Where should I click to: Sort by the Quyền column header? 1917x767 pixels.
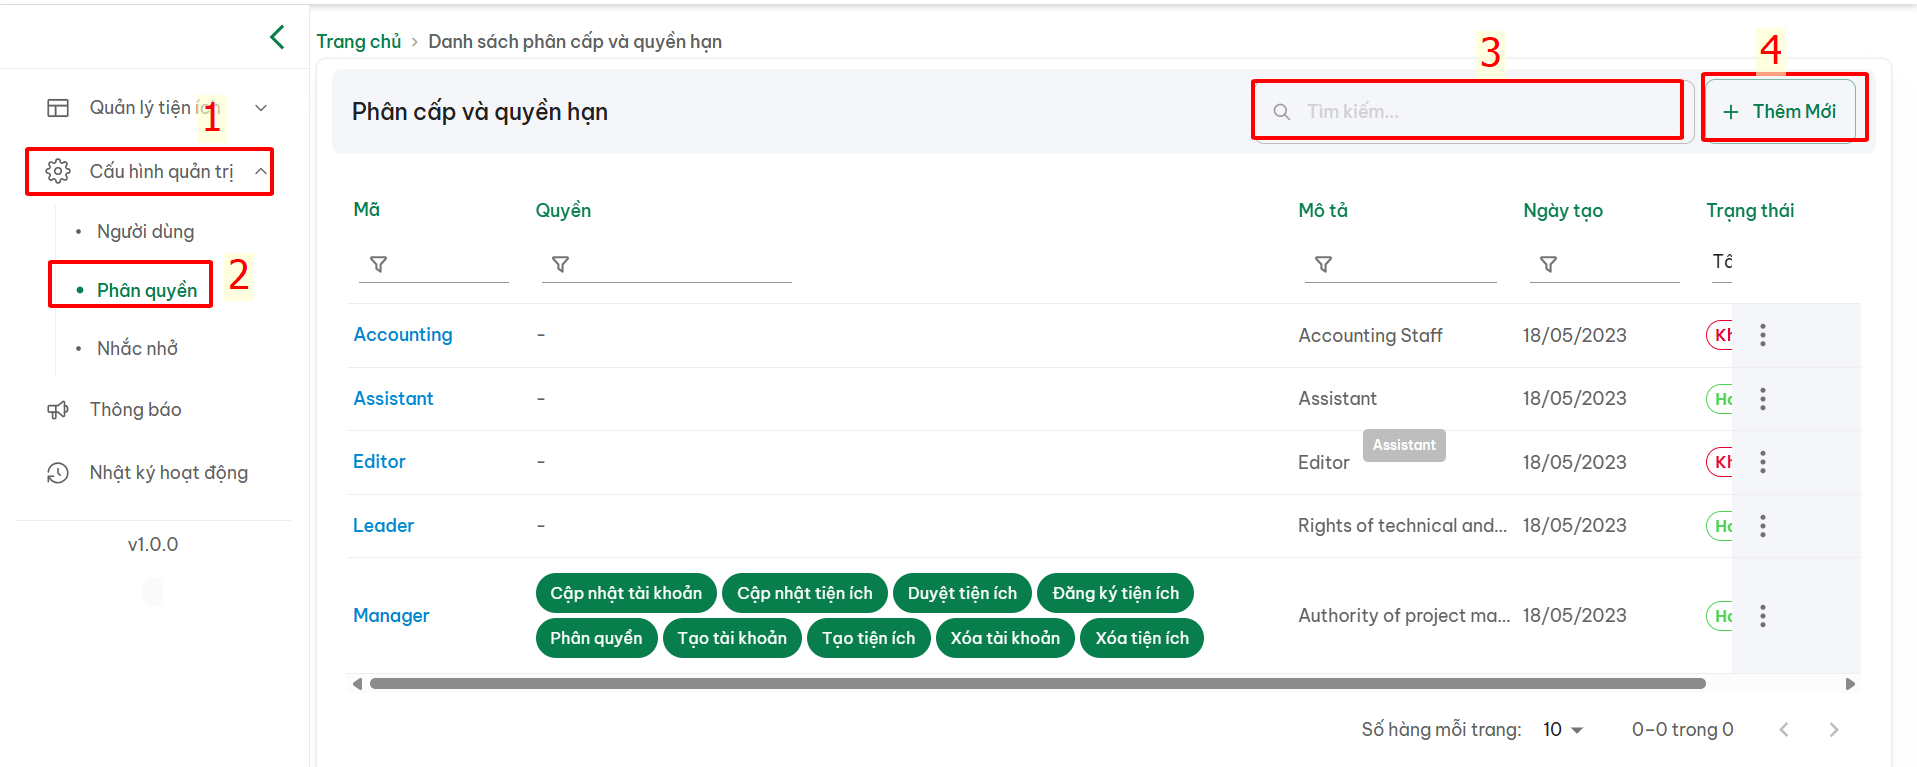(x=563, y=211)
